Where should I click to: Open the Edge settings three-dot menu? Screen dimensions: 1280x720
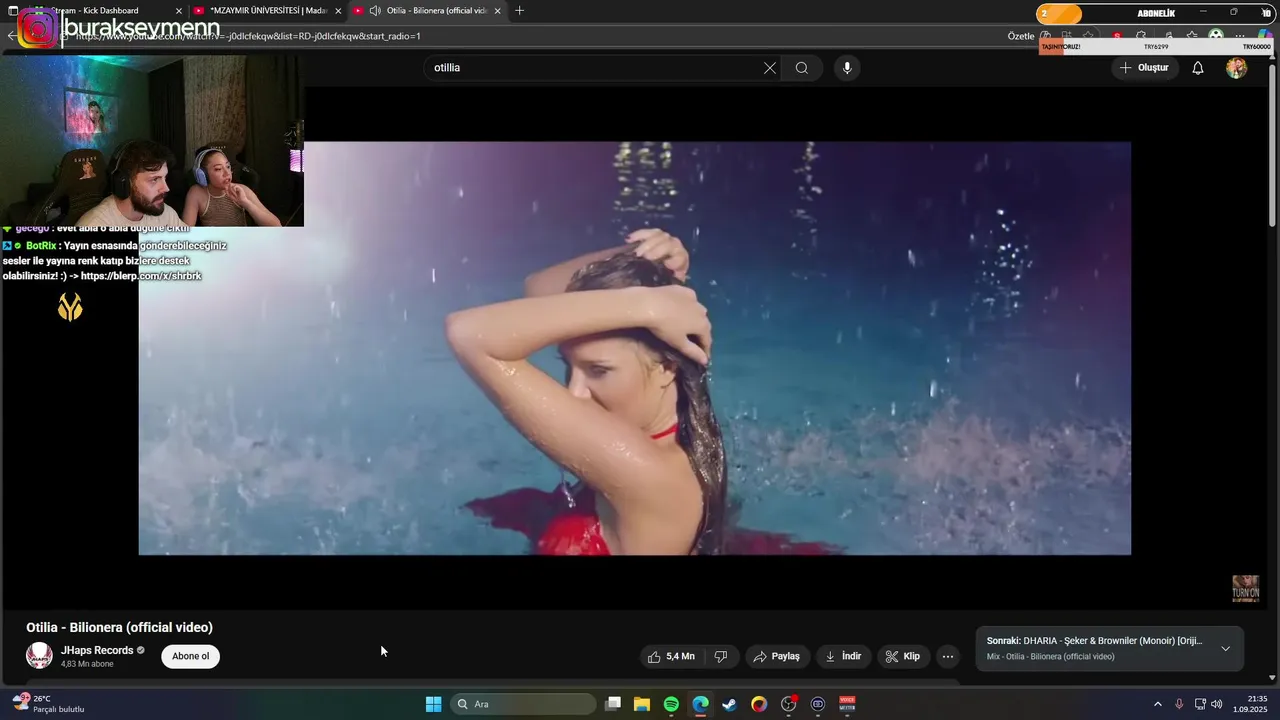point(1240,36)
